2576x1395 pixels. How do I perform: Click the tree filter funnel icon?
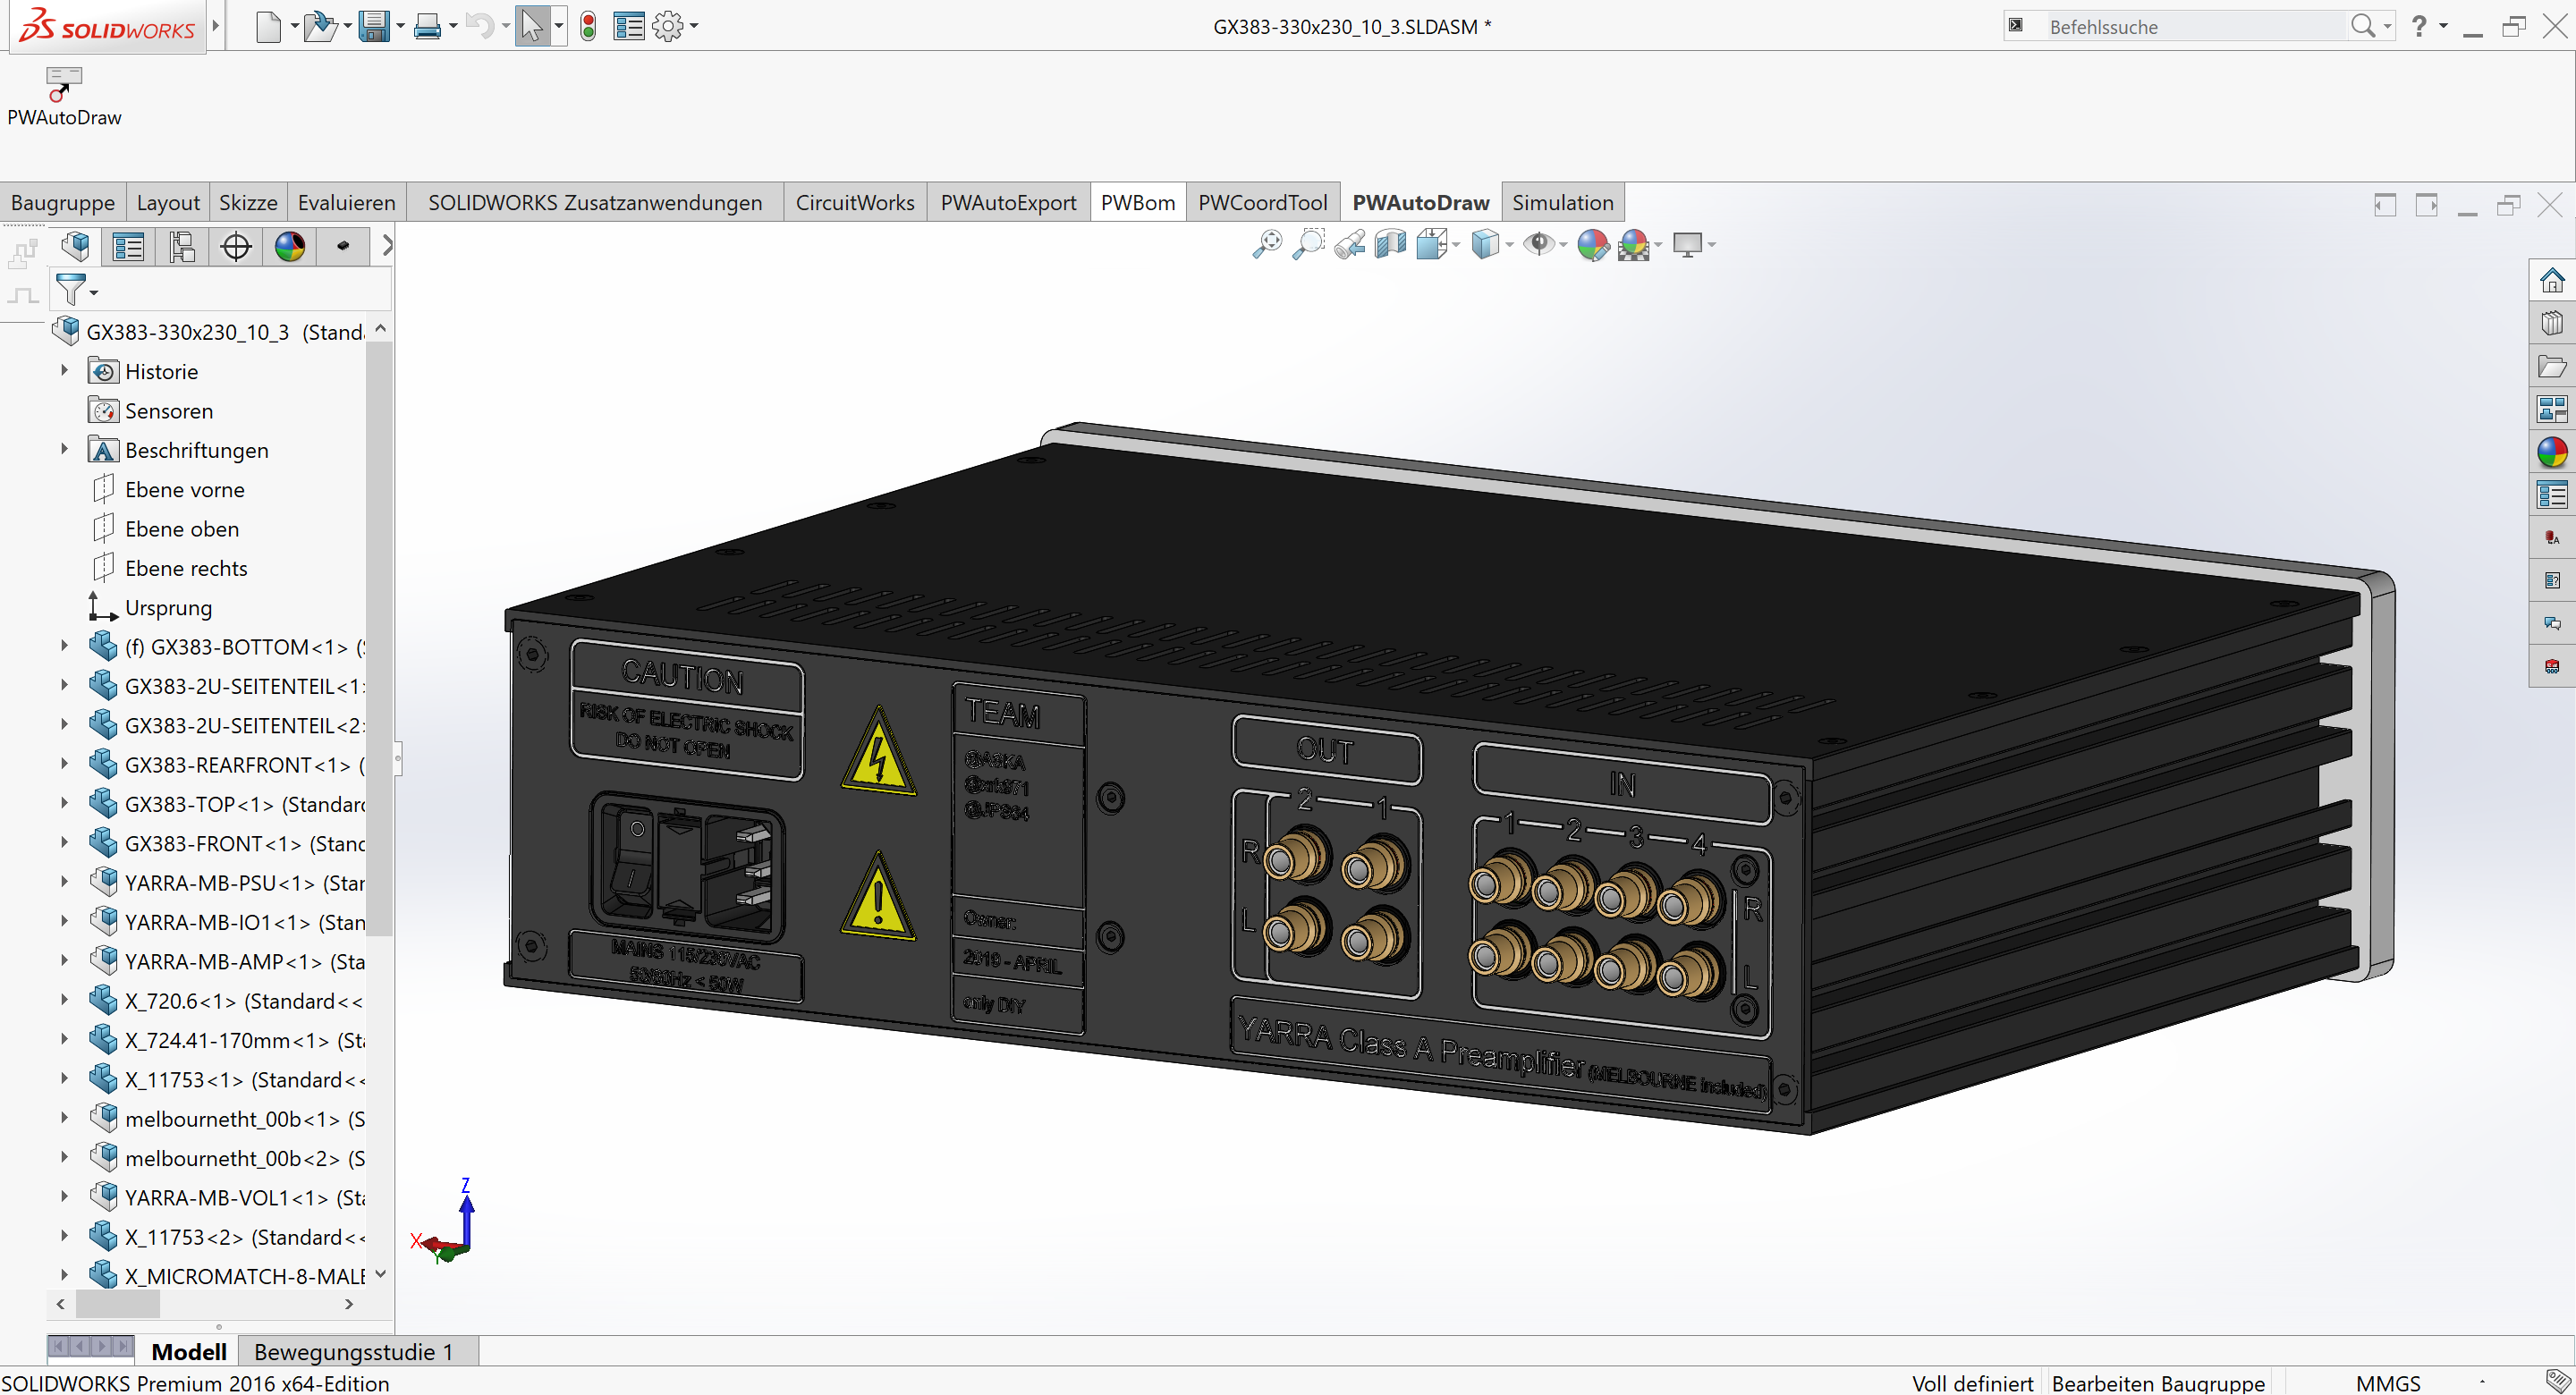70,290
